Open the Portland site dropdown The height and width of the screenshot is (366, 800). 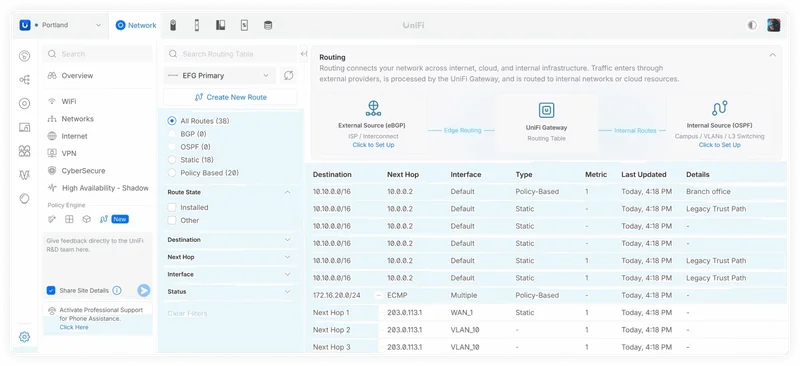click(x=61, y=25)
